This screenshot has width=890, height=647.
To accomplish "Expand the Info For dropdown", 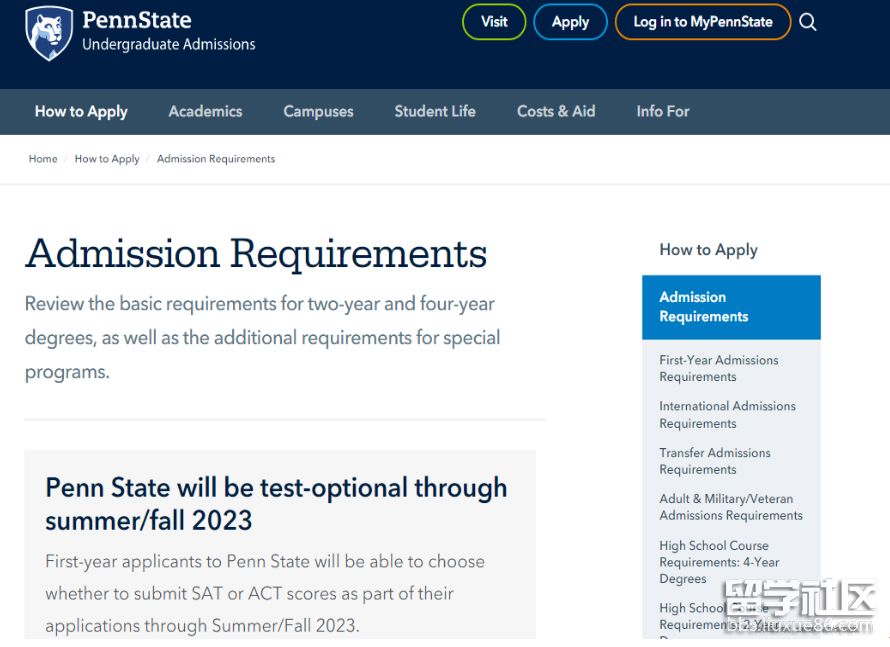I will click(662, 111).
